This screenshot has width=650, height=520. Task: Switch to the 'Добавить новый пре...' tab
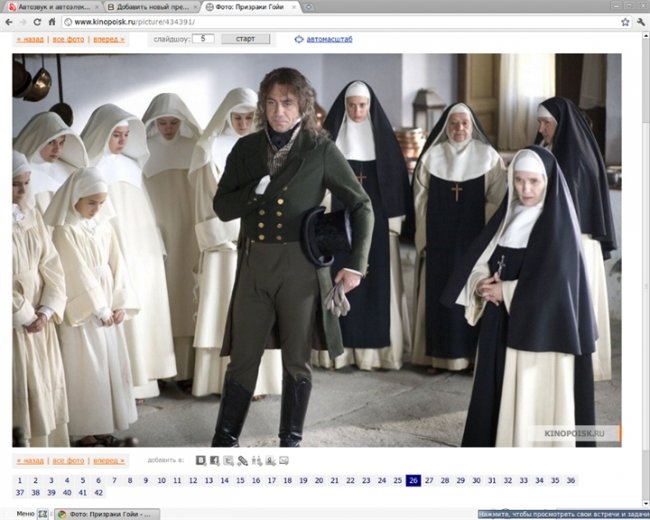(148, 6)
